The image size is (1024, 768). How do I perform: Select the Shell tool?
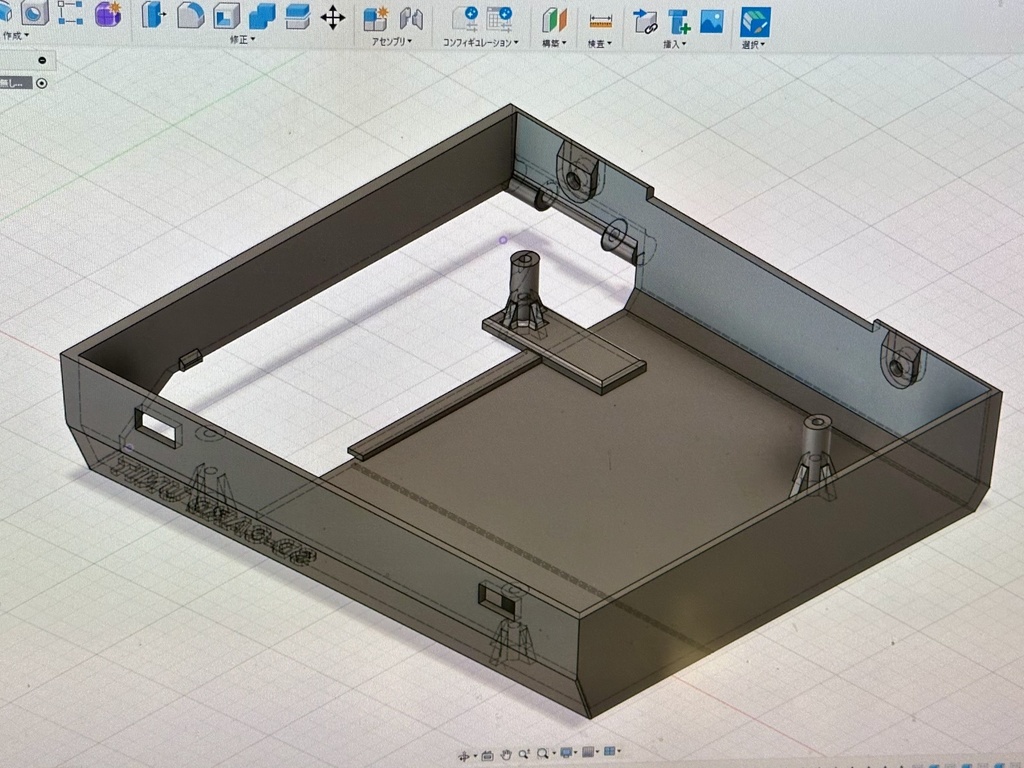point(226,15)
